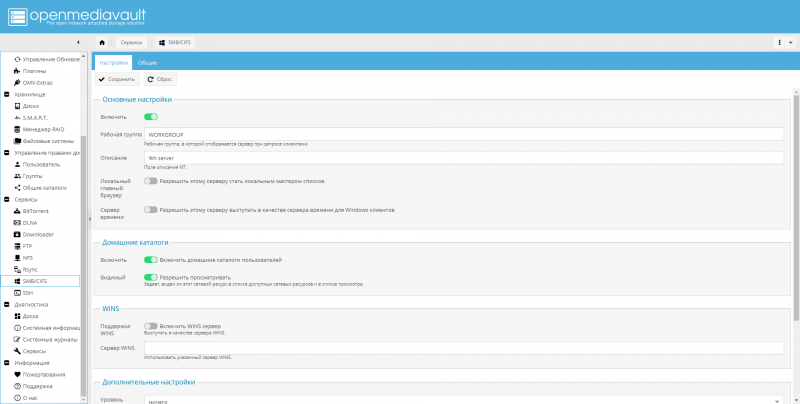This screenshot has width=800, height=404.
Task: Open Downloader service in the sidebar
Action: [x=38, y=235]
